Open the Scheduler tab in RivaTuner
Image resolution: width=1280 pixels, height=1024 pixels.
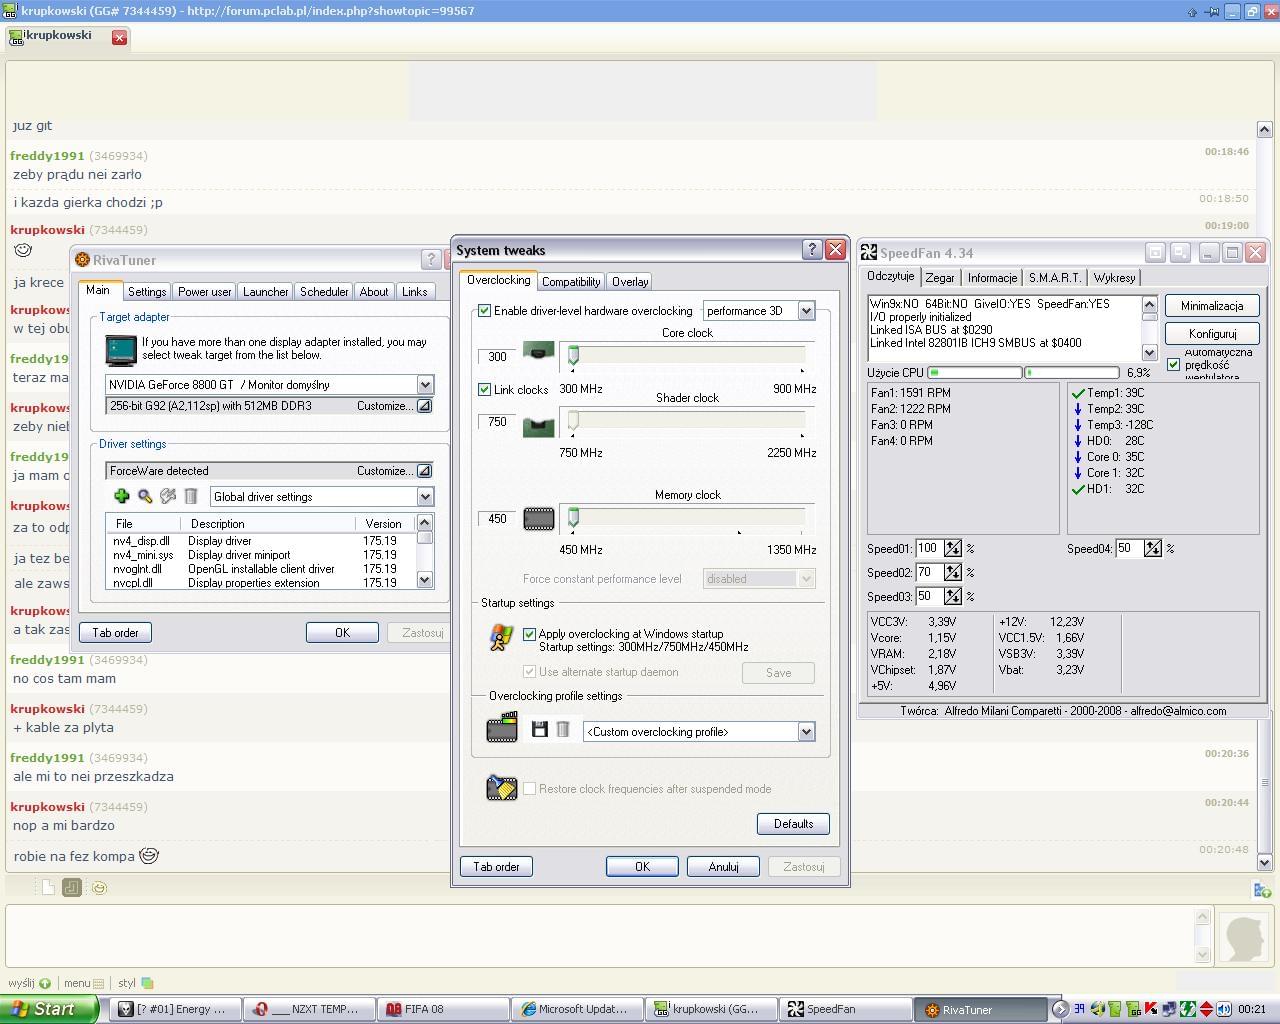(324, 292)
